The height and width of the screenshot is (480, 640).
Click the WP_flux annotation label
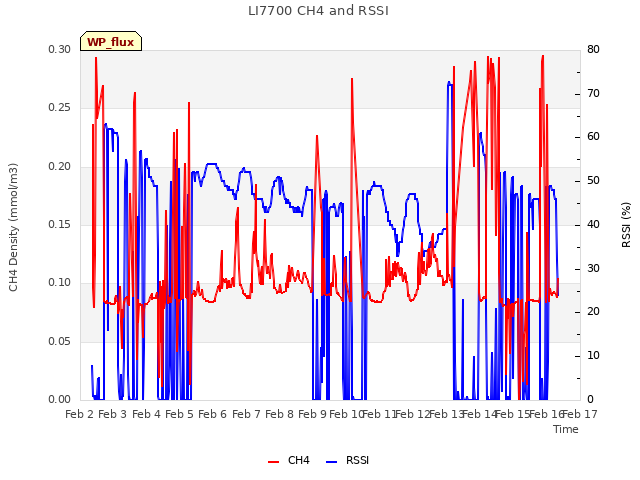point(111,42)
